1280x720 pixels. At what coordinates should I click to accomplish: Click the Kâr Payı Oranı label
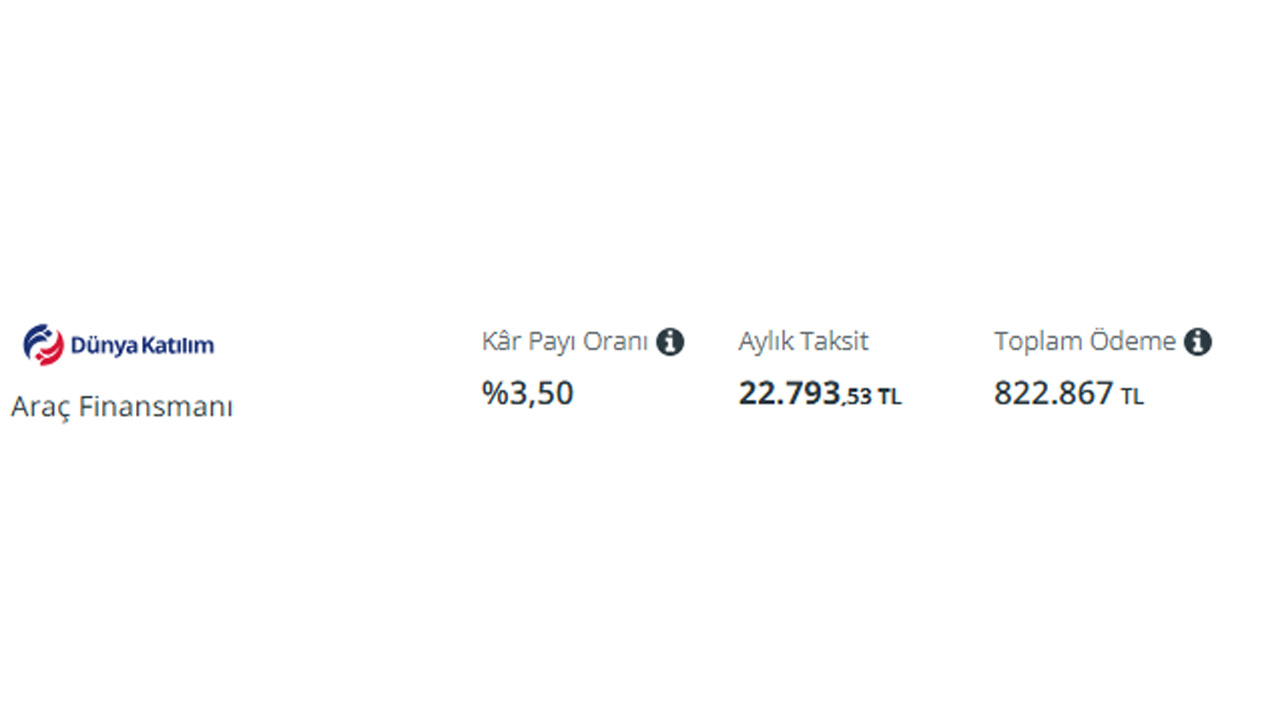coord(565,341)
